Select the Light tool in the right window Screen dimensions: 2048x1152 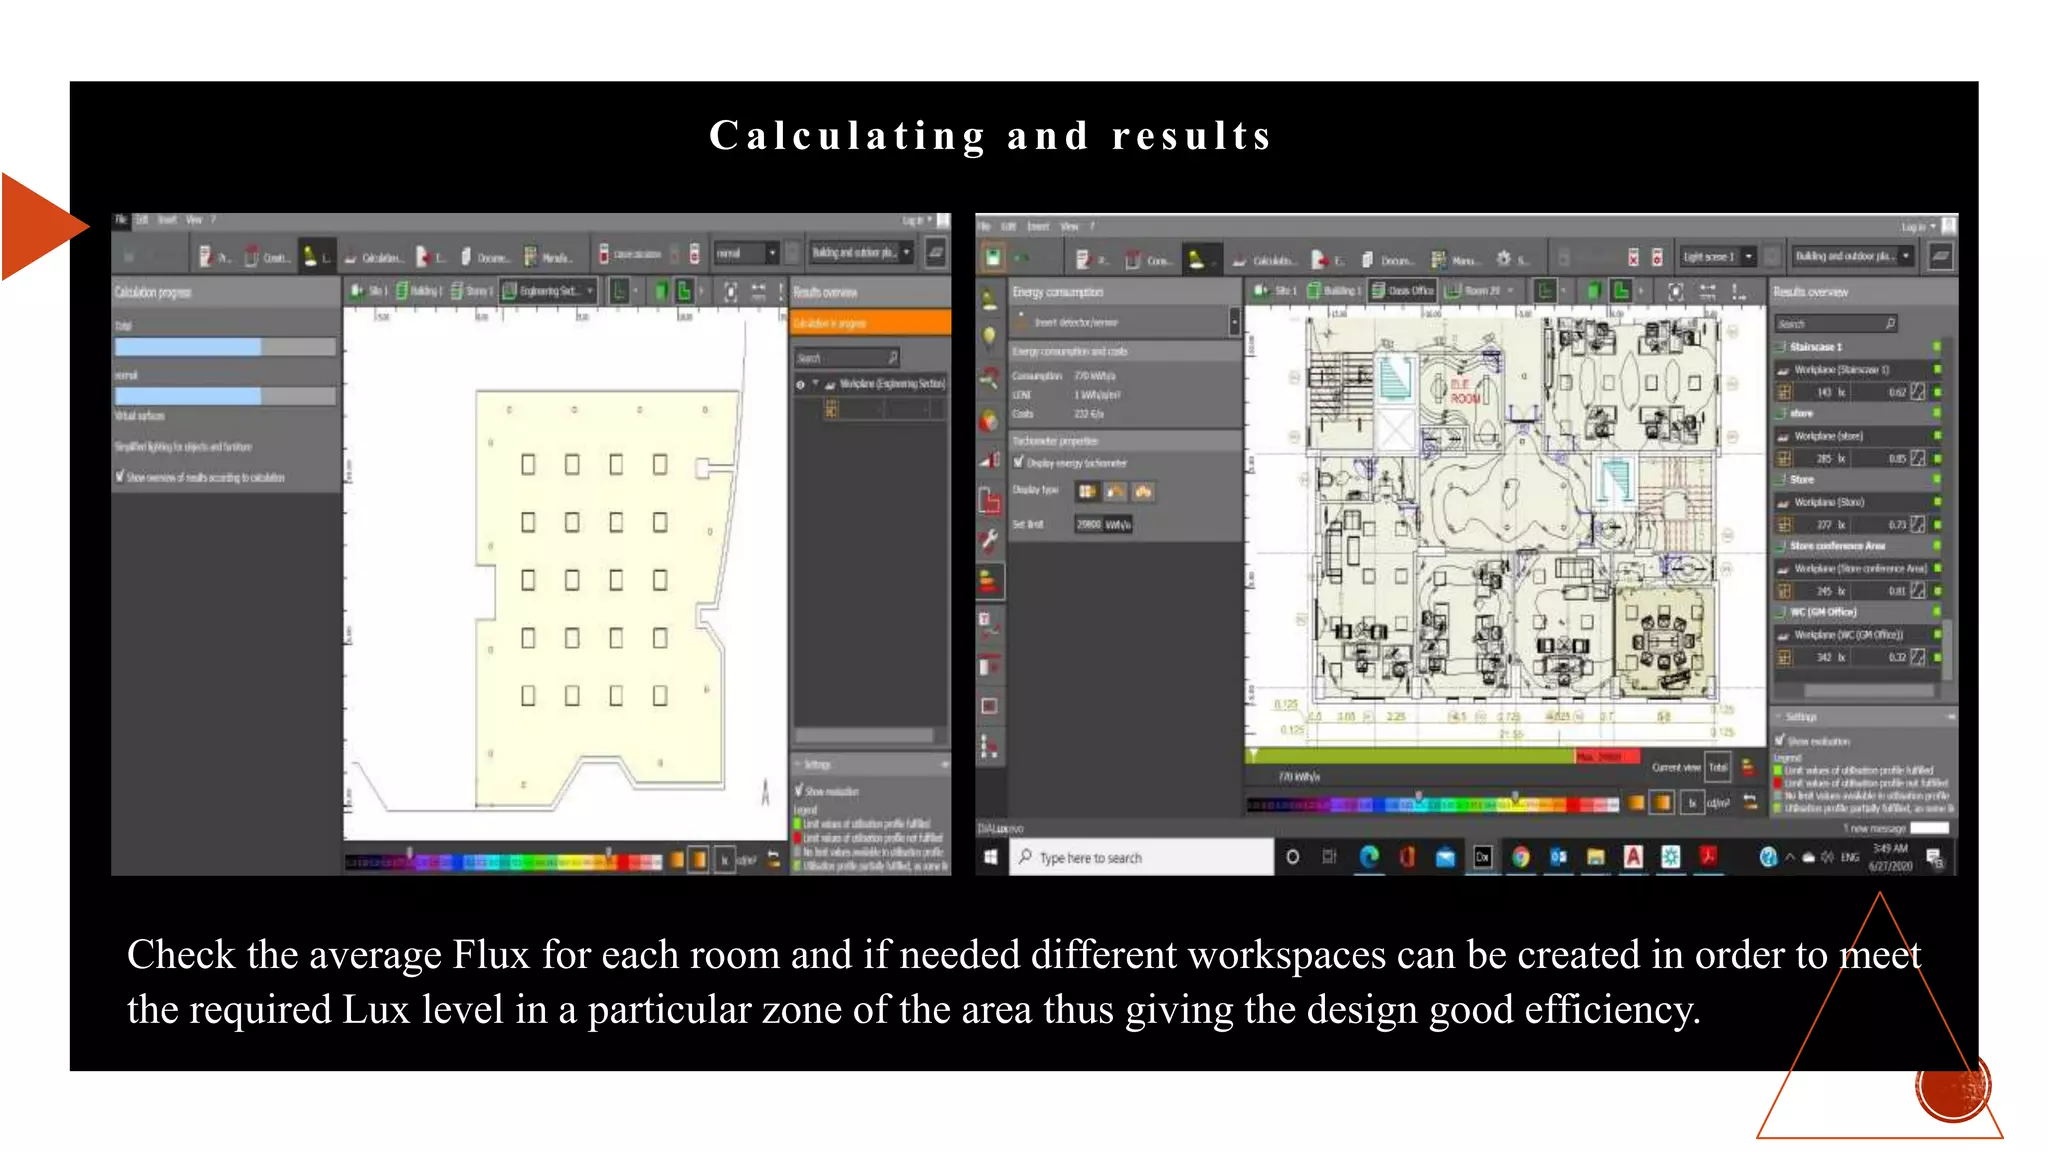click(x=1196, y=259)
